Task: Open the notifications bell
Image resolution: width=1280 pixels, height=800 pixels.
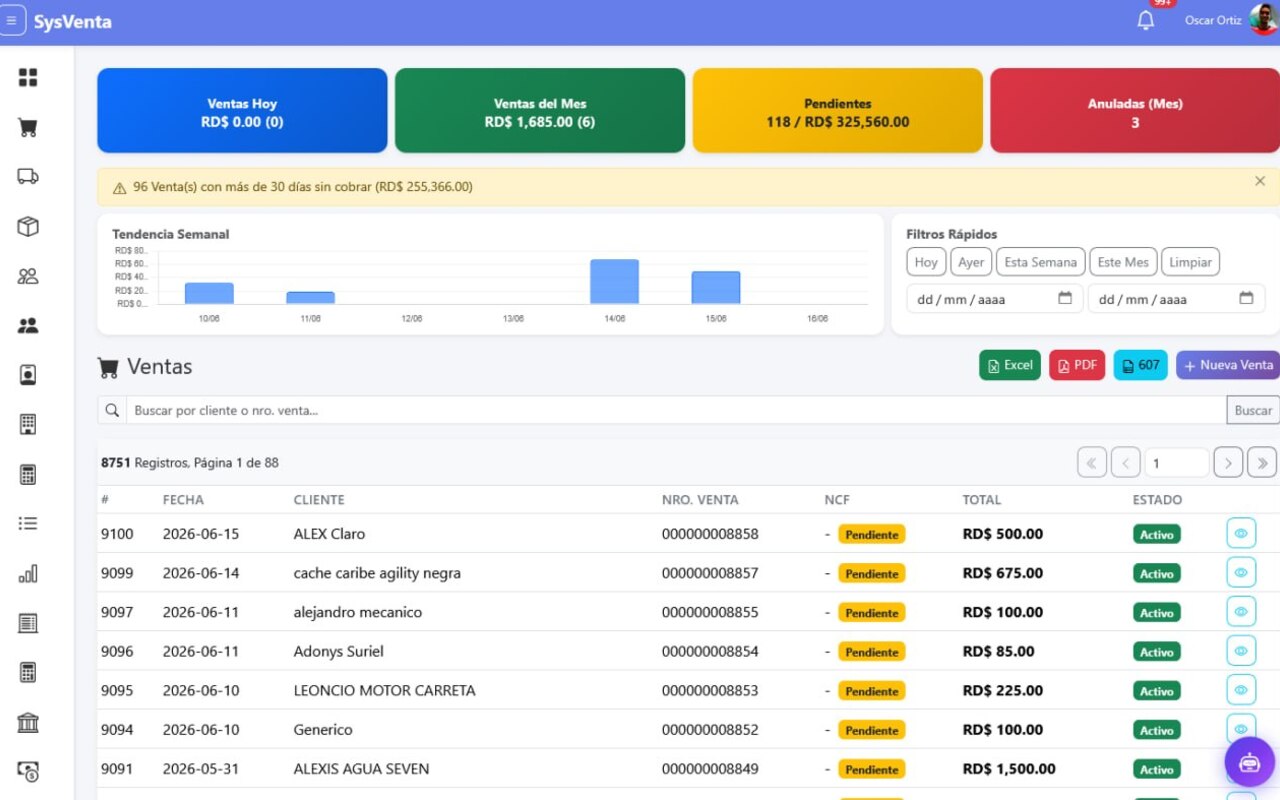Action: [1146, 20]
